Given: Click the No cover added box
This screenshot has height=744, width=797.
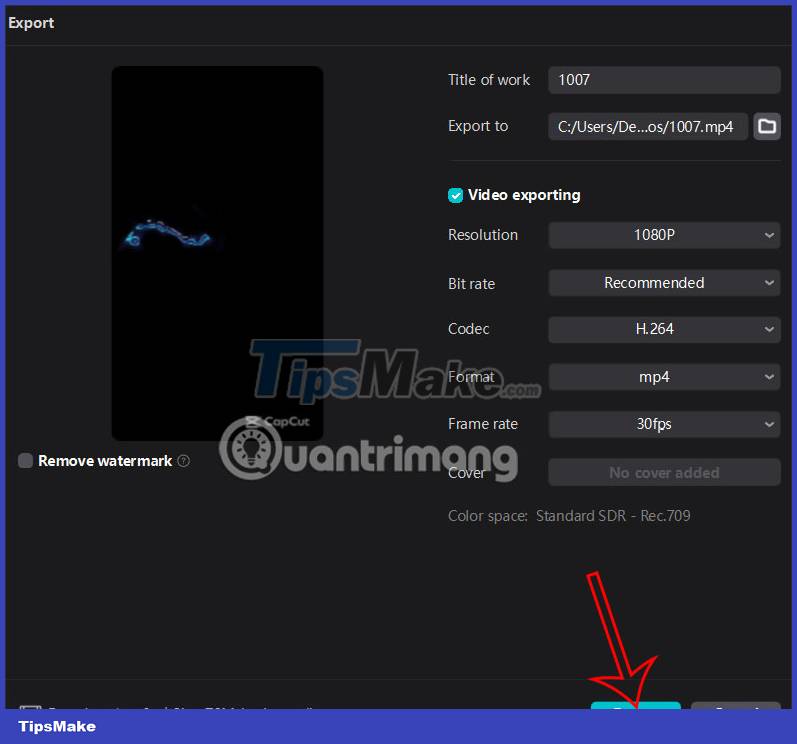Looking at the screenshot, I should (x=664, y=473).
